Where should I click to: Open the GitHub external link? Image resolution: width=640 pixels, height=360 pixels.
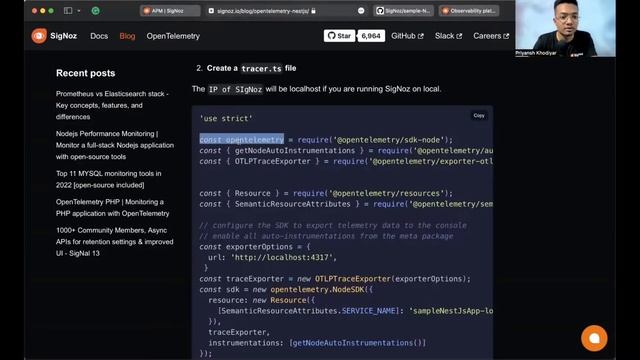click(x=407, y=36)
